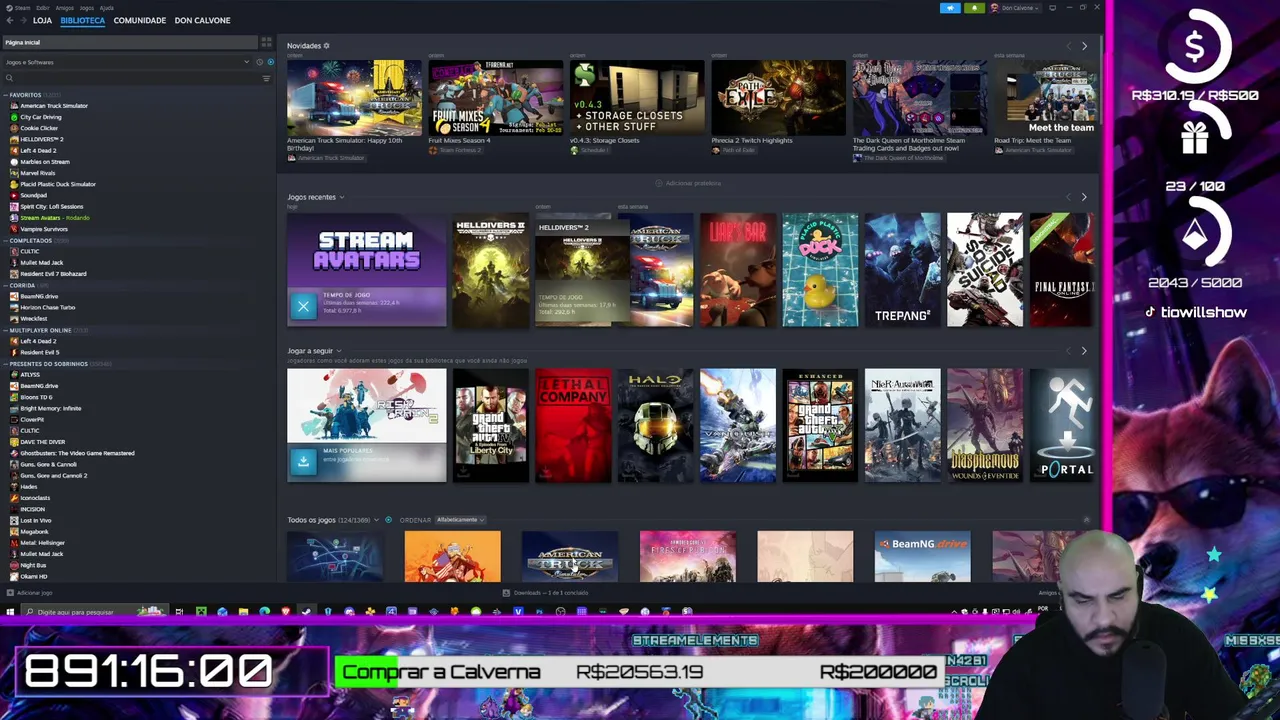1280x720 pixels.
Task: Switch to collections grid view icon
Action: [x=266, y=42]
